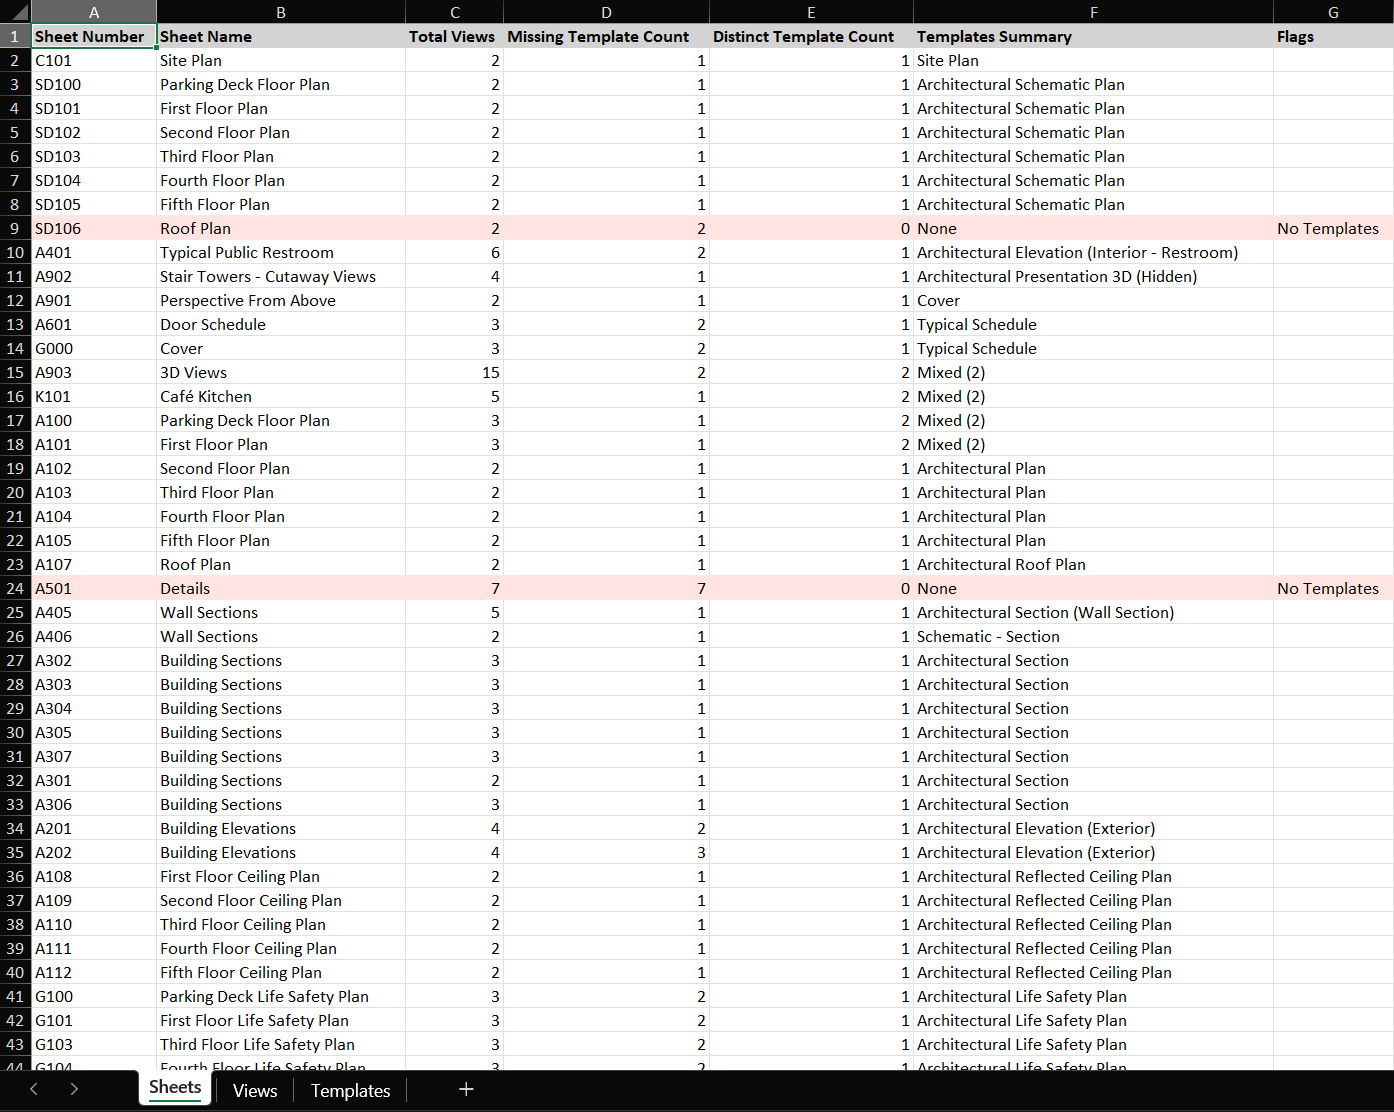Click row 24 header
Viewport: 1394px width, 1112px height.
point(15,588)
